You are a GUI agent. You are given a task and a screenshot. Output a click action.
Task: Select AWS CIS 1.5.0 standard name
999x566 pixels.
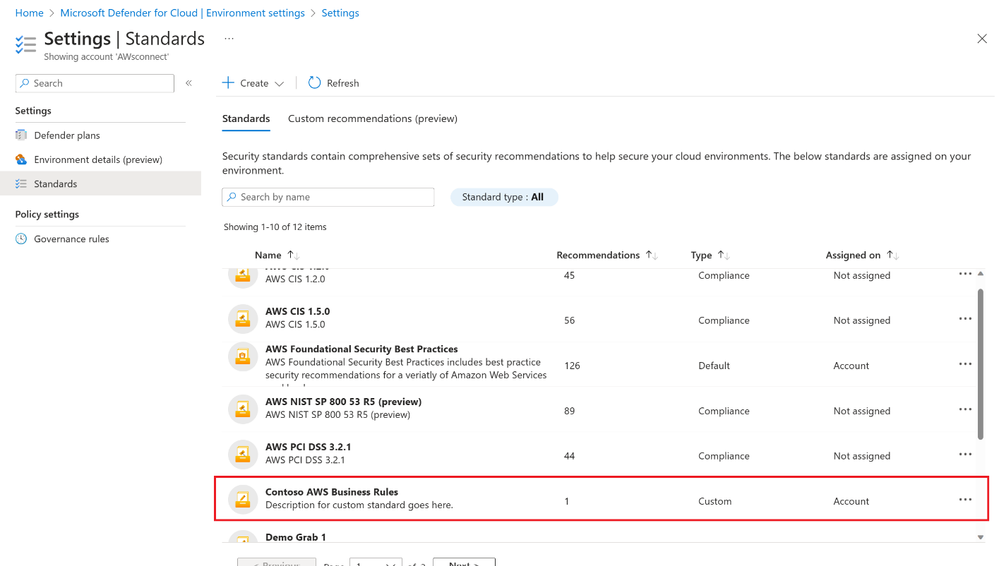pyautogui.click(x=298, y=311)
